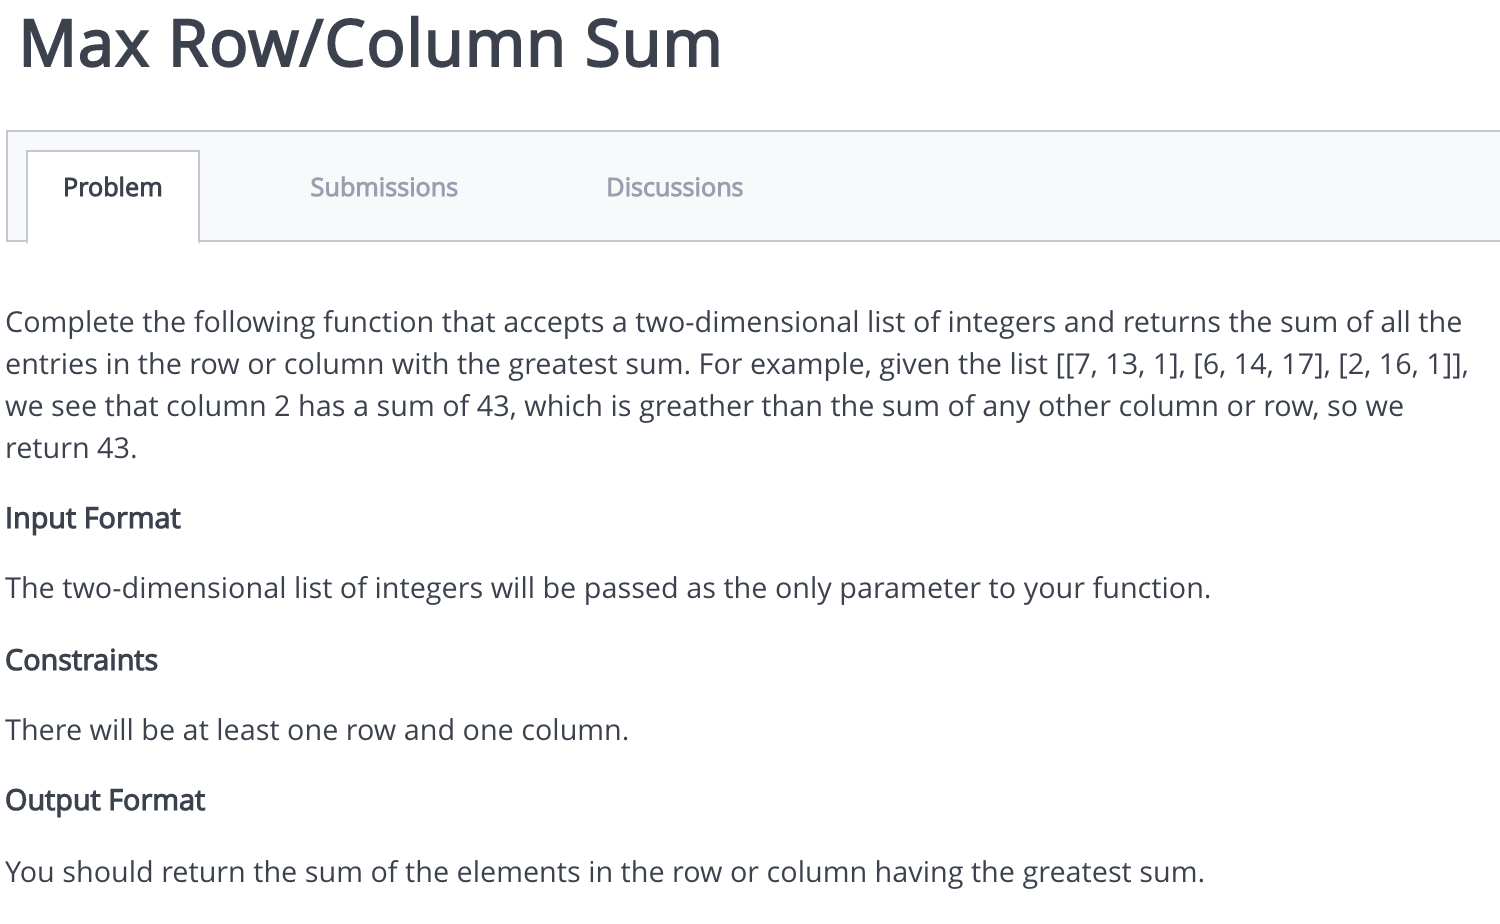Click the "[[7, 13, 1]" example row
The image size is (1500, 924).
click(x=1120, y=364)
